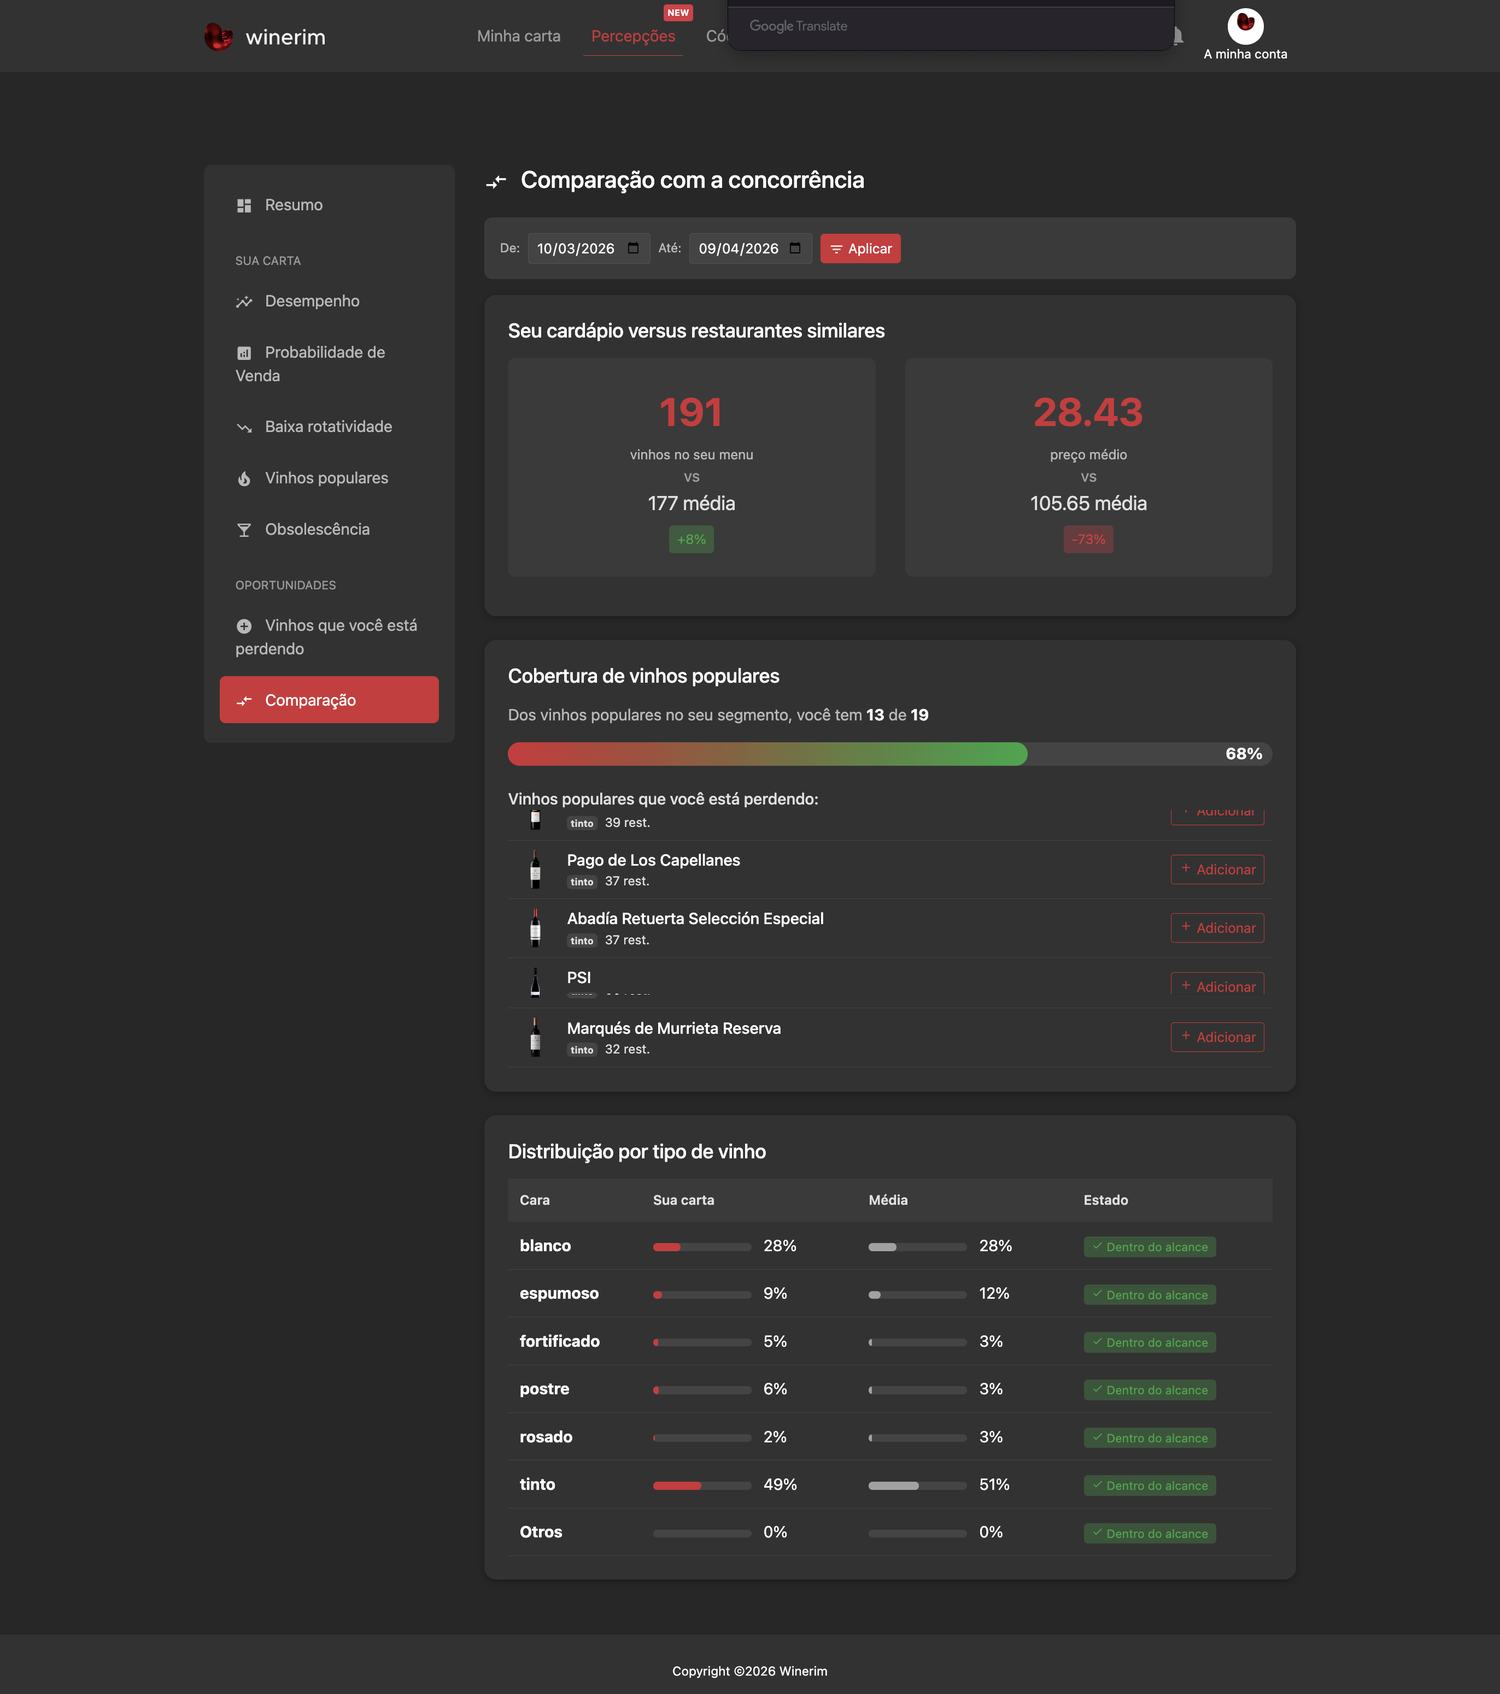Click the plus icon beside Vinhos que você está perdendo
Viewport: 1500px width, 1694px height.
click(x=244, y=626)
